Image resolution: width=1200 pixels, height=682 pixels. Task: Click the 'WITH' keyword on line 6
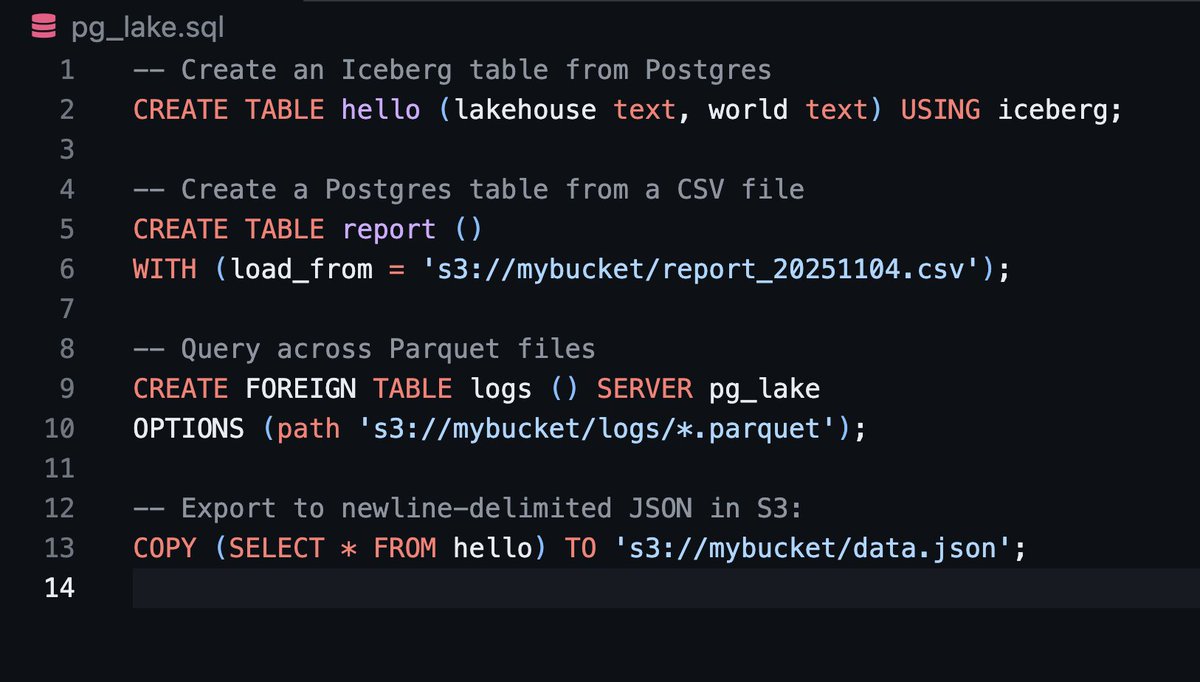pyautogui.click(x=163, y=269)
